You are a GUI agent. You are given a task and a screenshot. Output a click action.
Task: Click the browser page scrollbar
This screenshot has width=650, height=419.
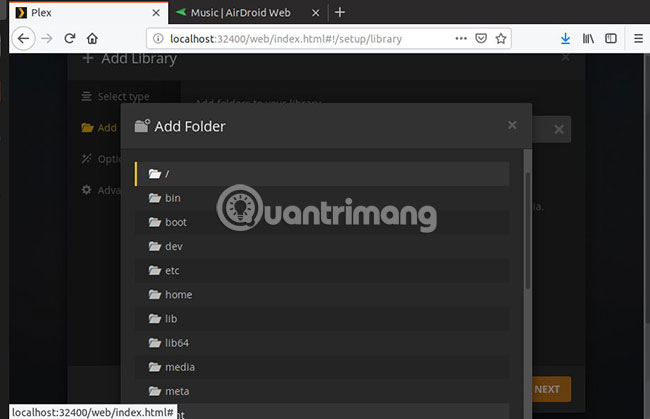pos(647,189)
